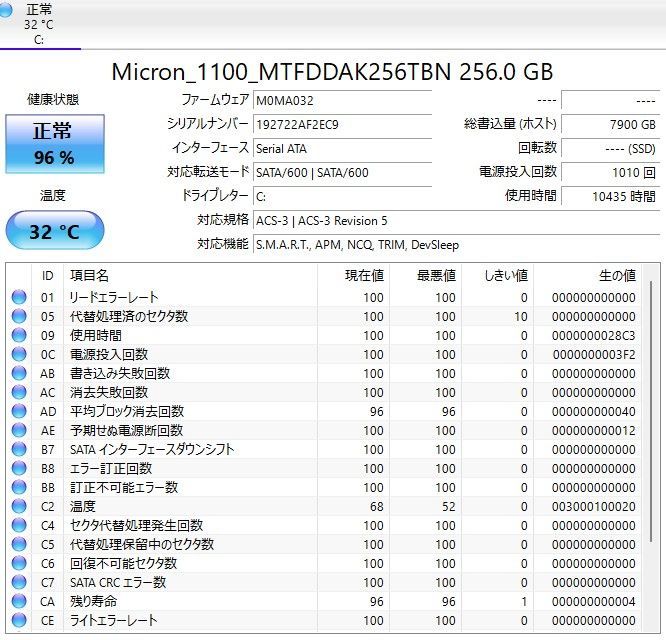Select the ライトエラーレート attribute name
666x640 pixels.
coord(113,620)
